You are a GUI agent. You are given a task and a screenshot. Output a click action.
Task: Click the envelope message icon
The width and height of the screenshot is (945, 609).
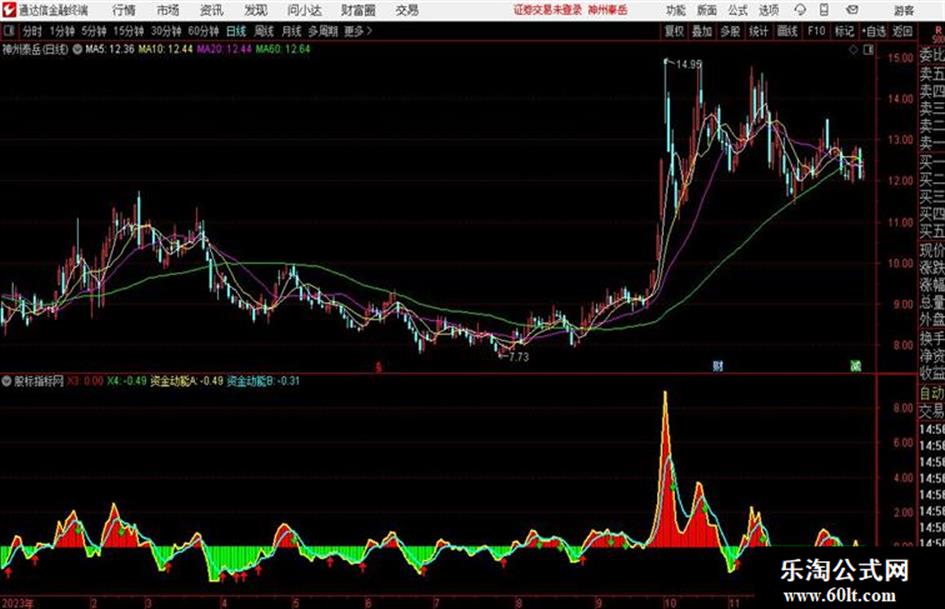pos(852,10)
